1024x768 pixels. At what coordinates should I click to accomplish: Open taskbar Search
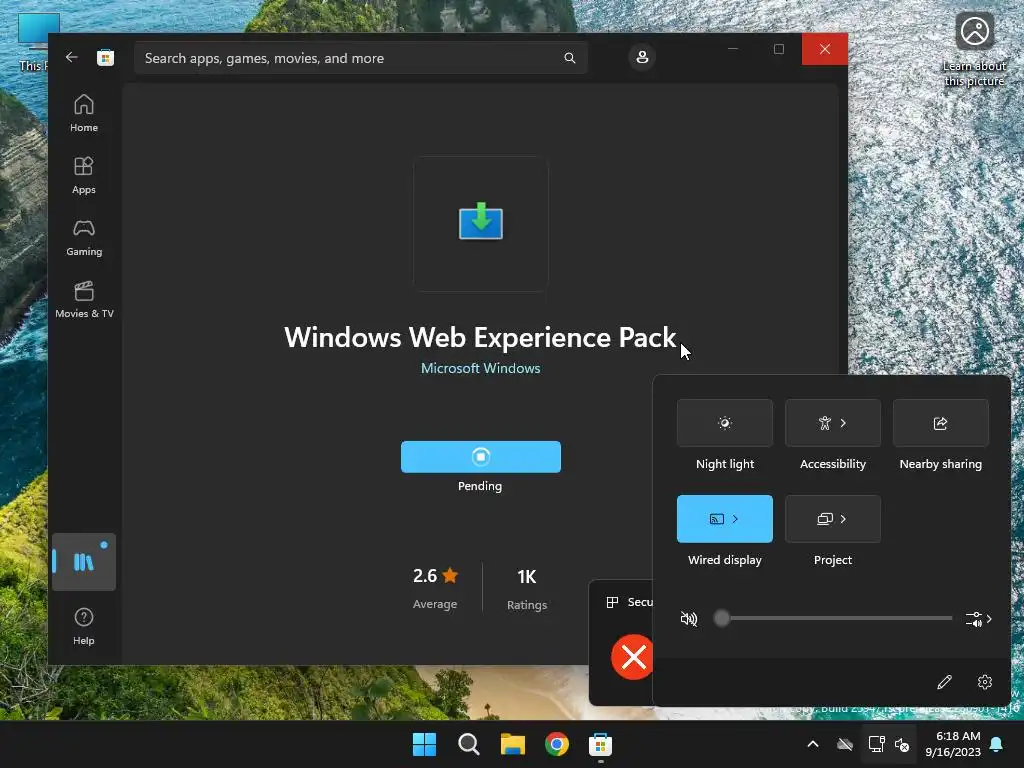[469, 744]
